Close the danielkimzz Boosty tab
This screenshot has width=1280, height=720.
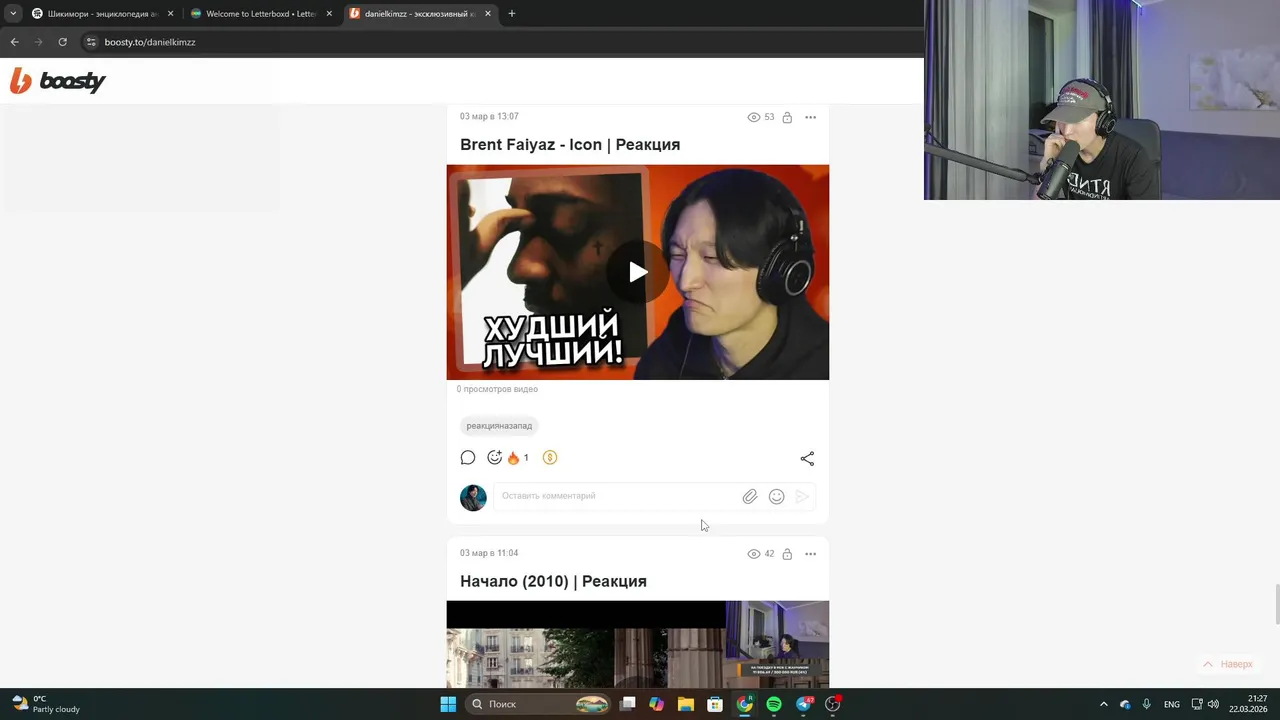[x=488, y=14]
